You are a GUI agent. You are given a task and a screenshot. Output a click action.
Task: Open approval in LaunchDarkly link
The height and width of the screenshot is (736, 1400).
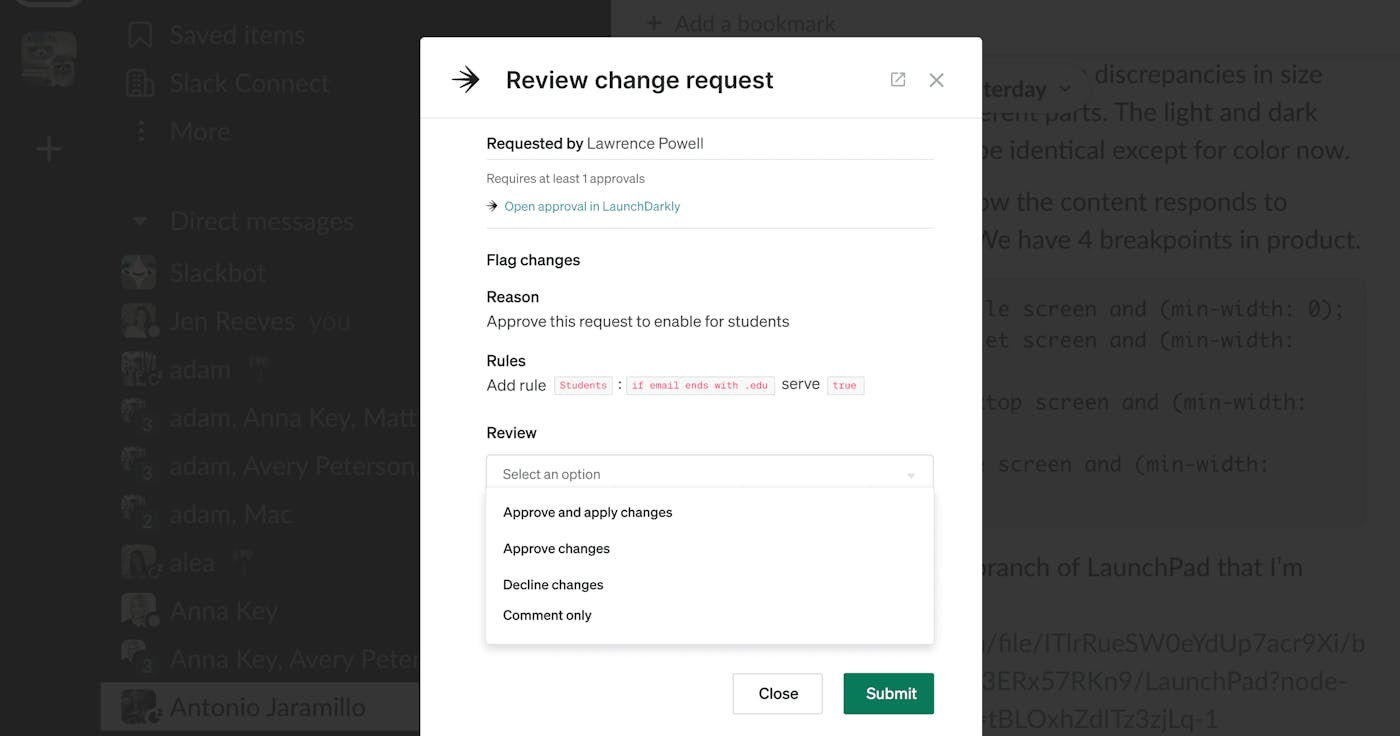(x=592, y=206)
